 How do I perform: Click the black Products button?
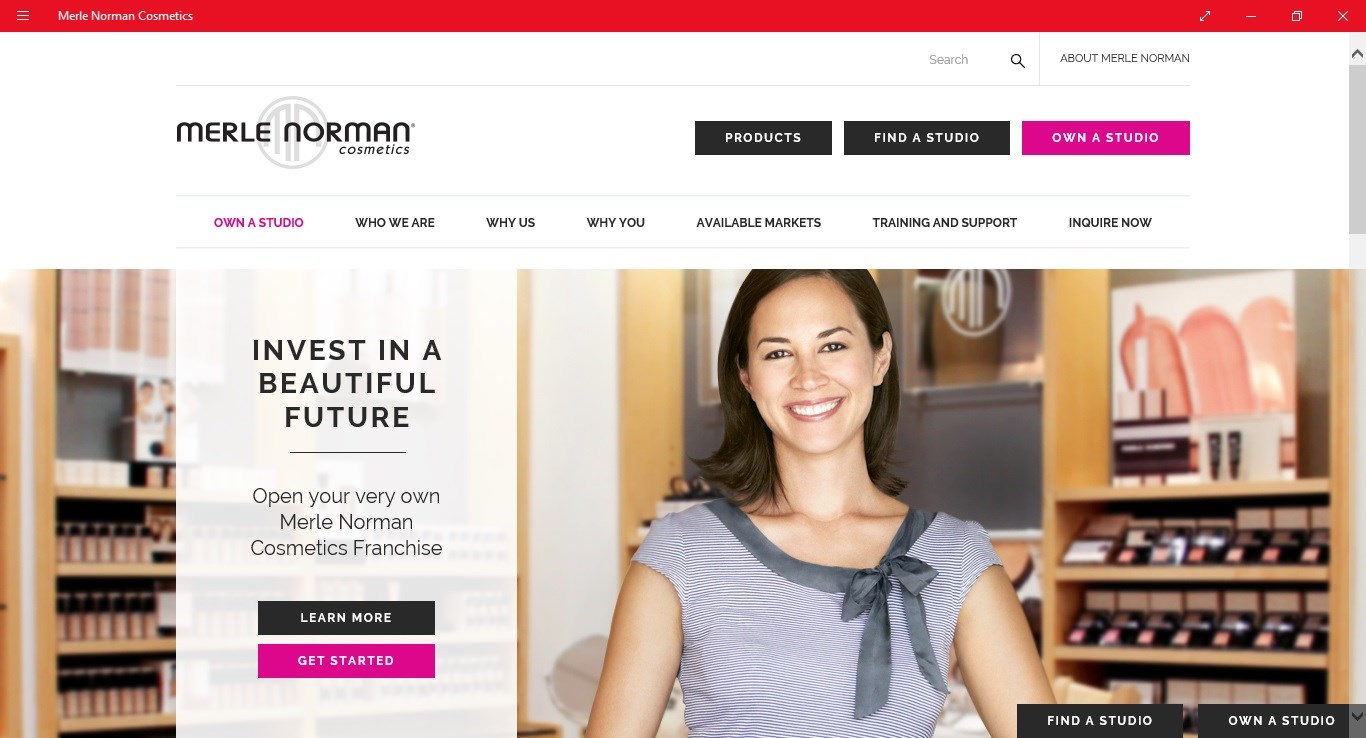pyautogui.click(x=763, y=138)
